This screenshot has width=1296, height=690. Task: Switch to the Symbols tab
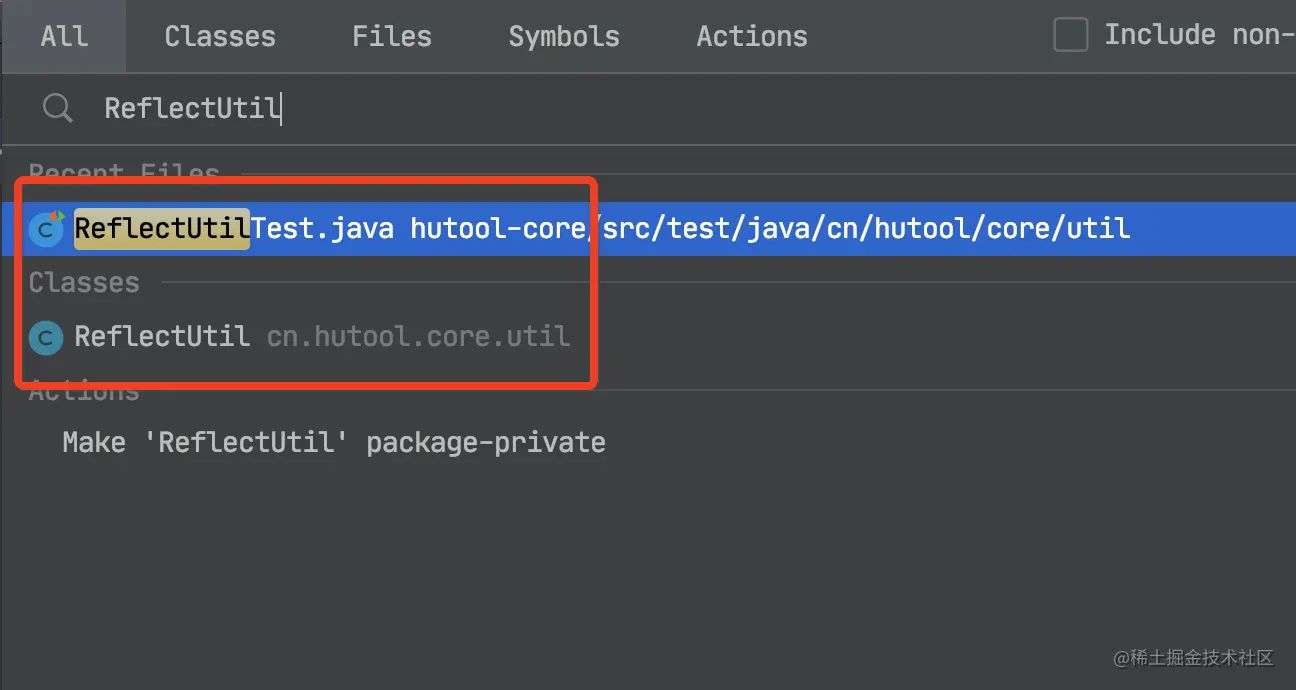point(564,36)
